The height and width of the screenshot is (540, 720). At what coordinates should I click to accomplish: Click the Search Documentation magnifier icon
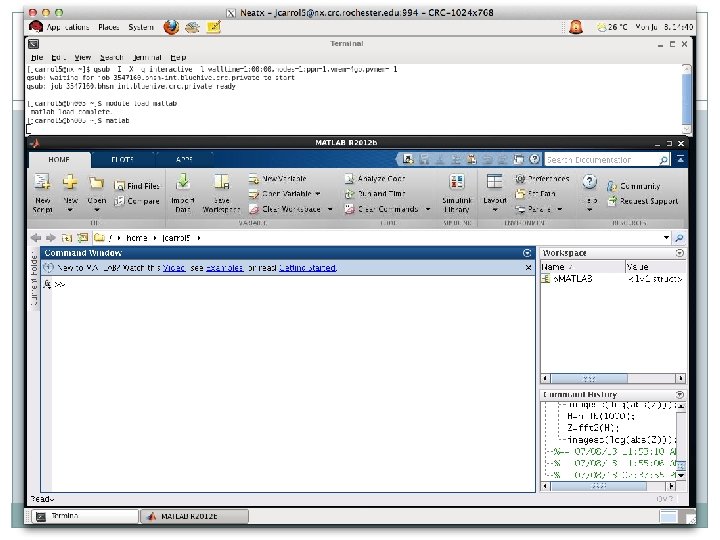coord(664,160)
